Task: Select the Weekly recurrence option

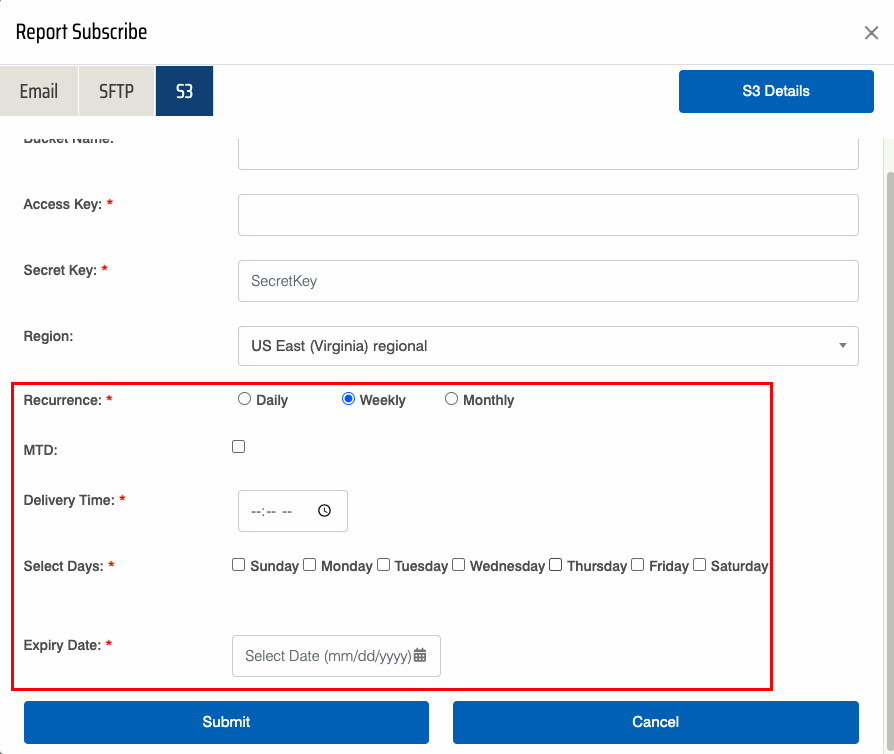Action: click(x=348, y=399)
